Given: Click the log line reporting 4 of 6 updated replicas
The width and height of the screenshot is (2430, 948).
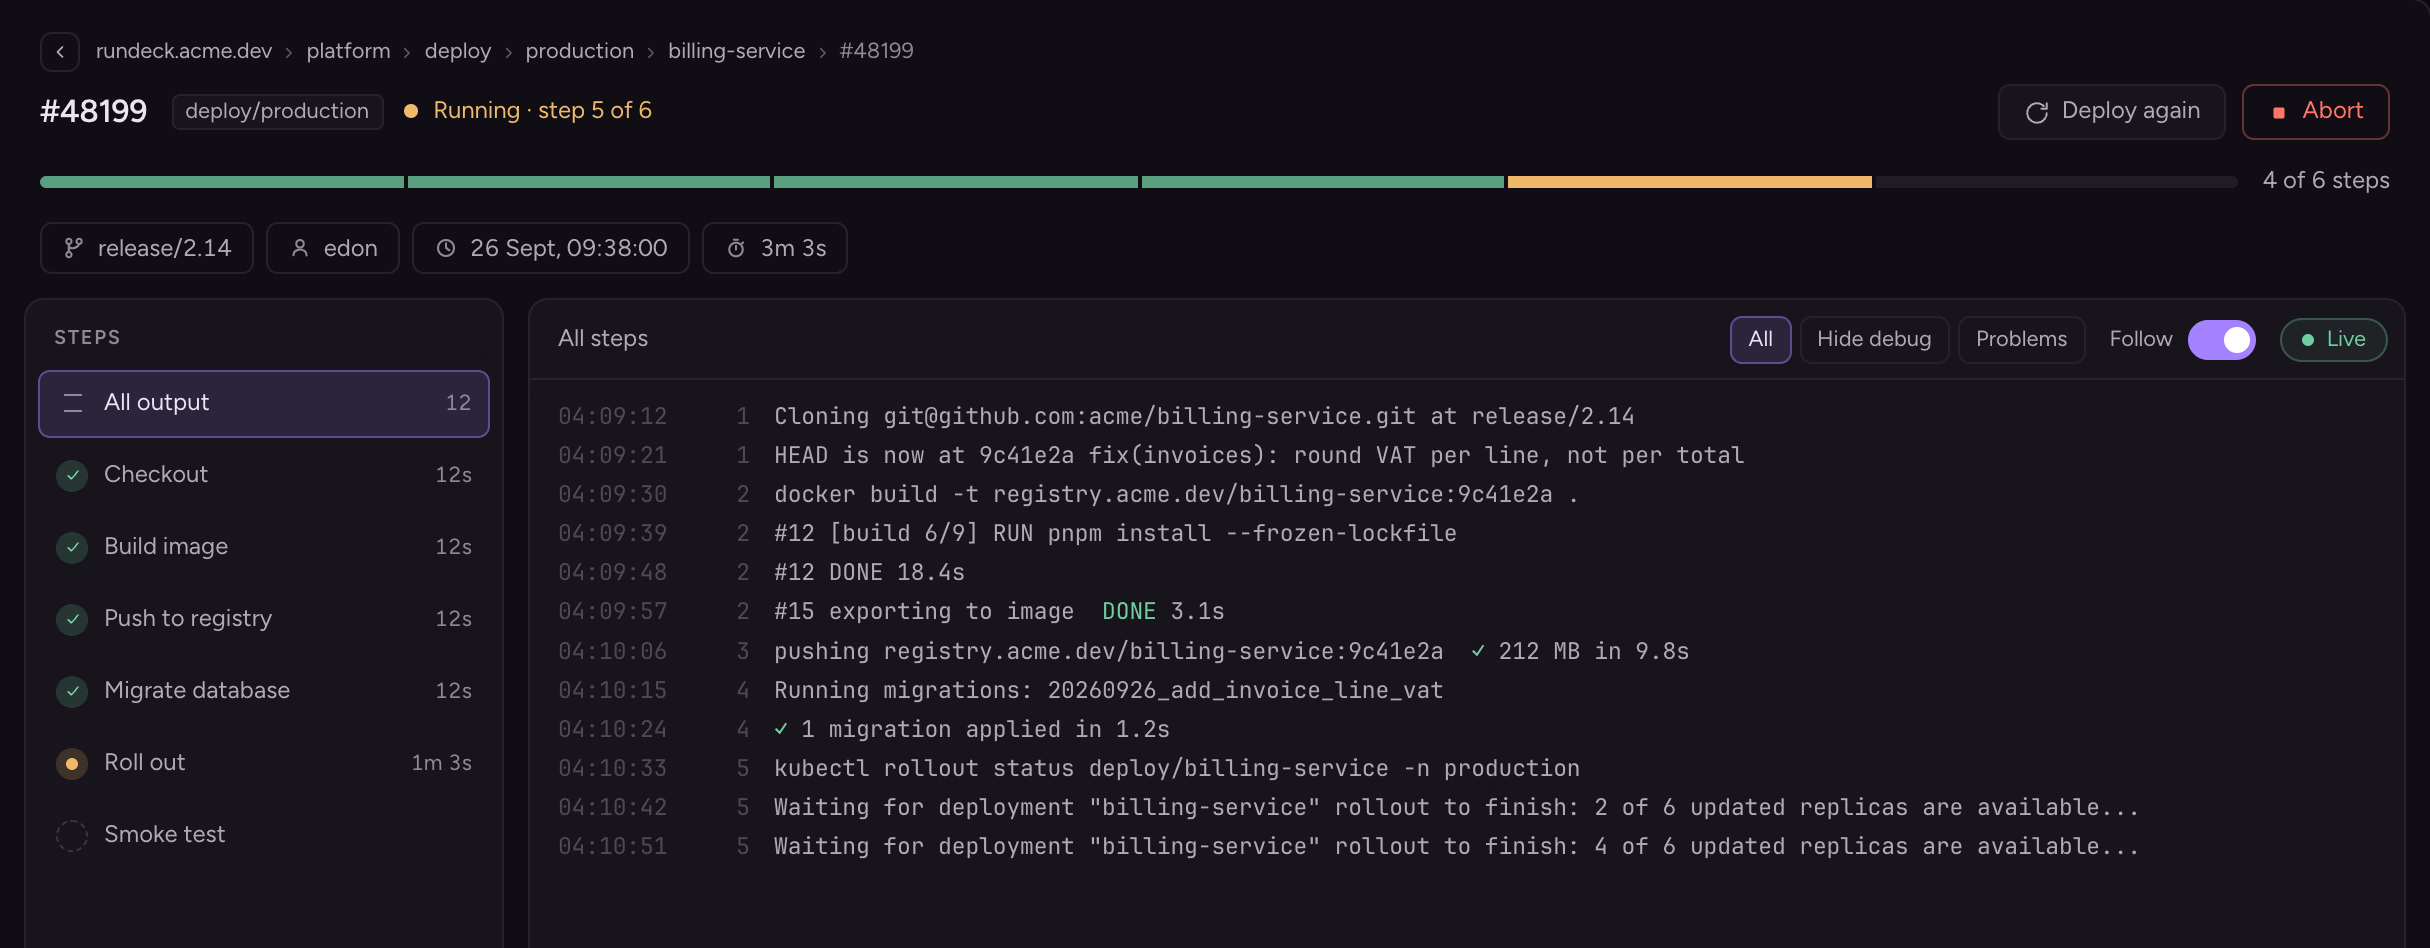Looking at the screenshot, I should [x=1456, y=846].
